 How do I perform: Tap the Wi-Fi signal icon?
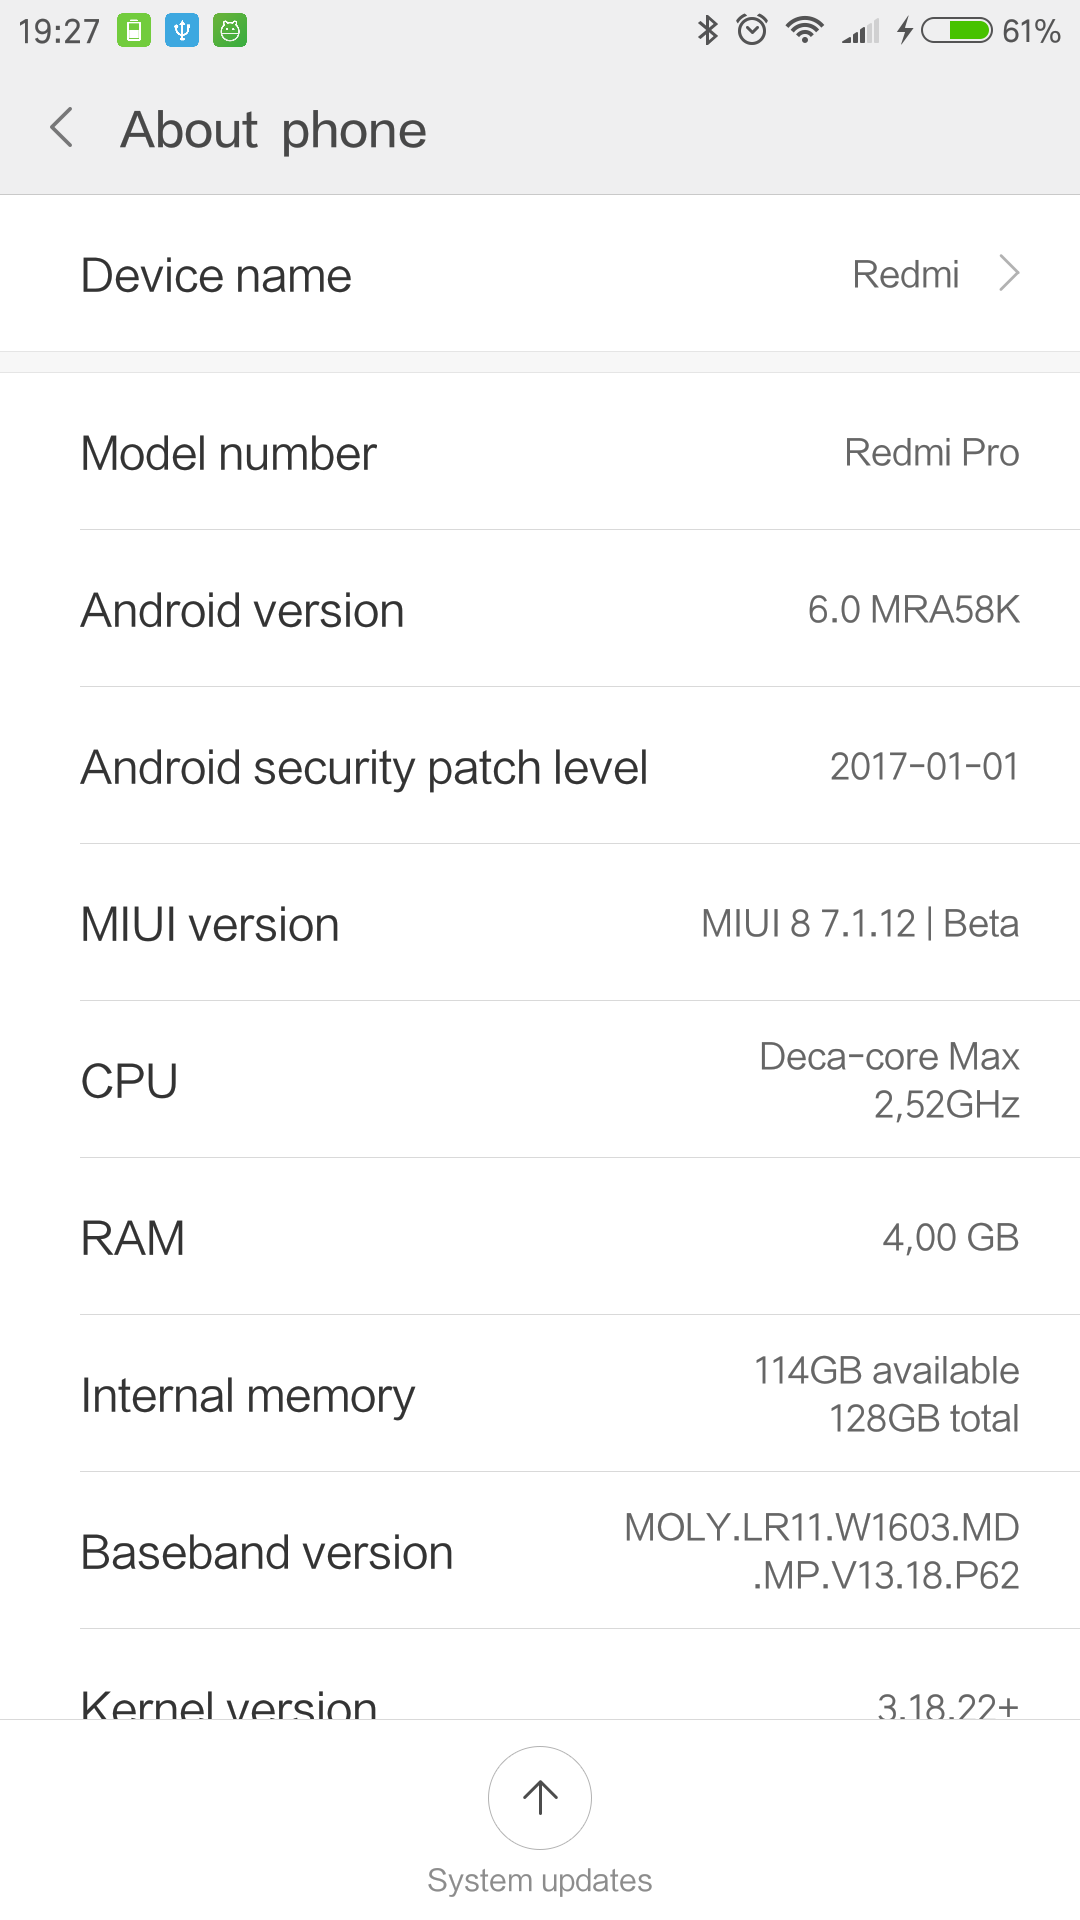click(x=804, y=30)
